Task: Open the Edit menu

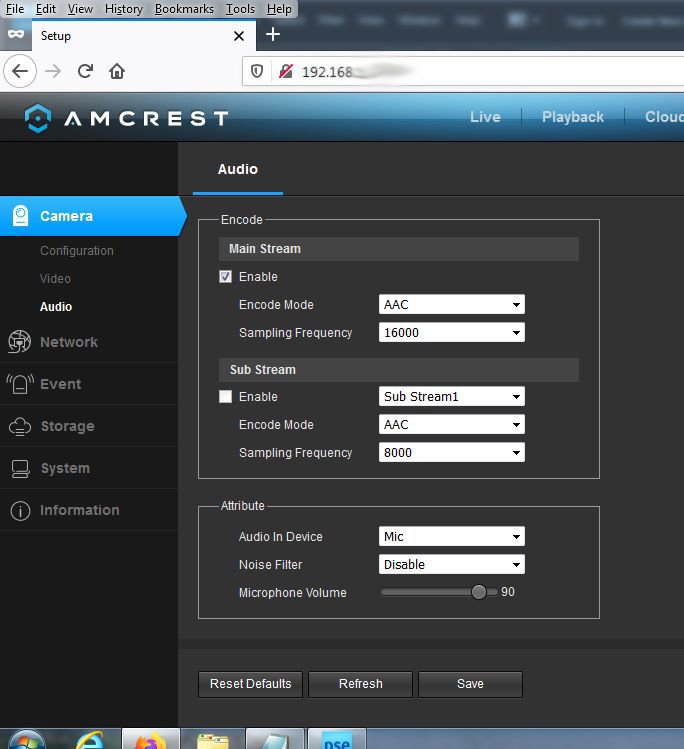Action: 45,9
